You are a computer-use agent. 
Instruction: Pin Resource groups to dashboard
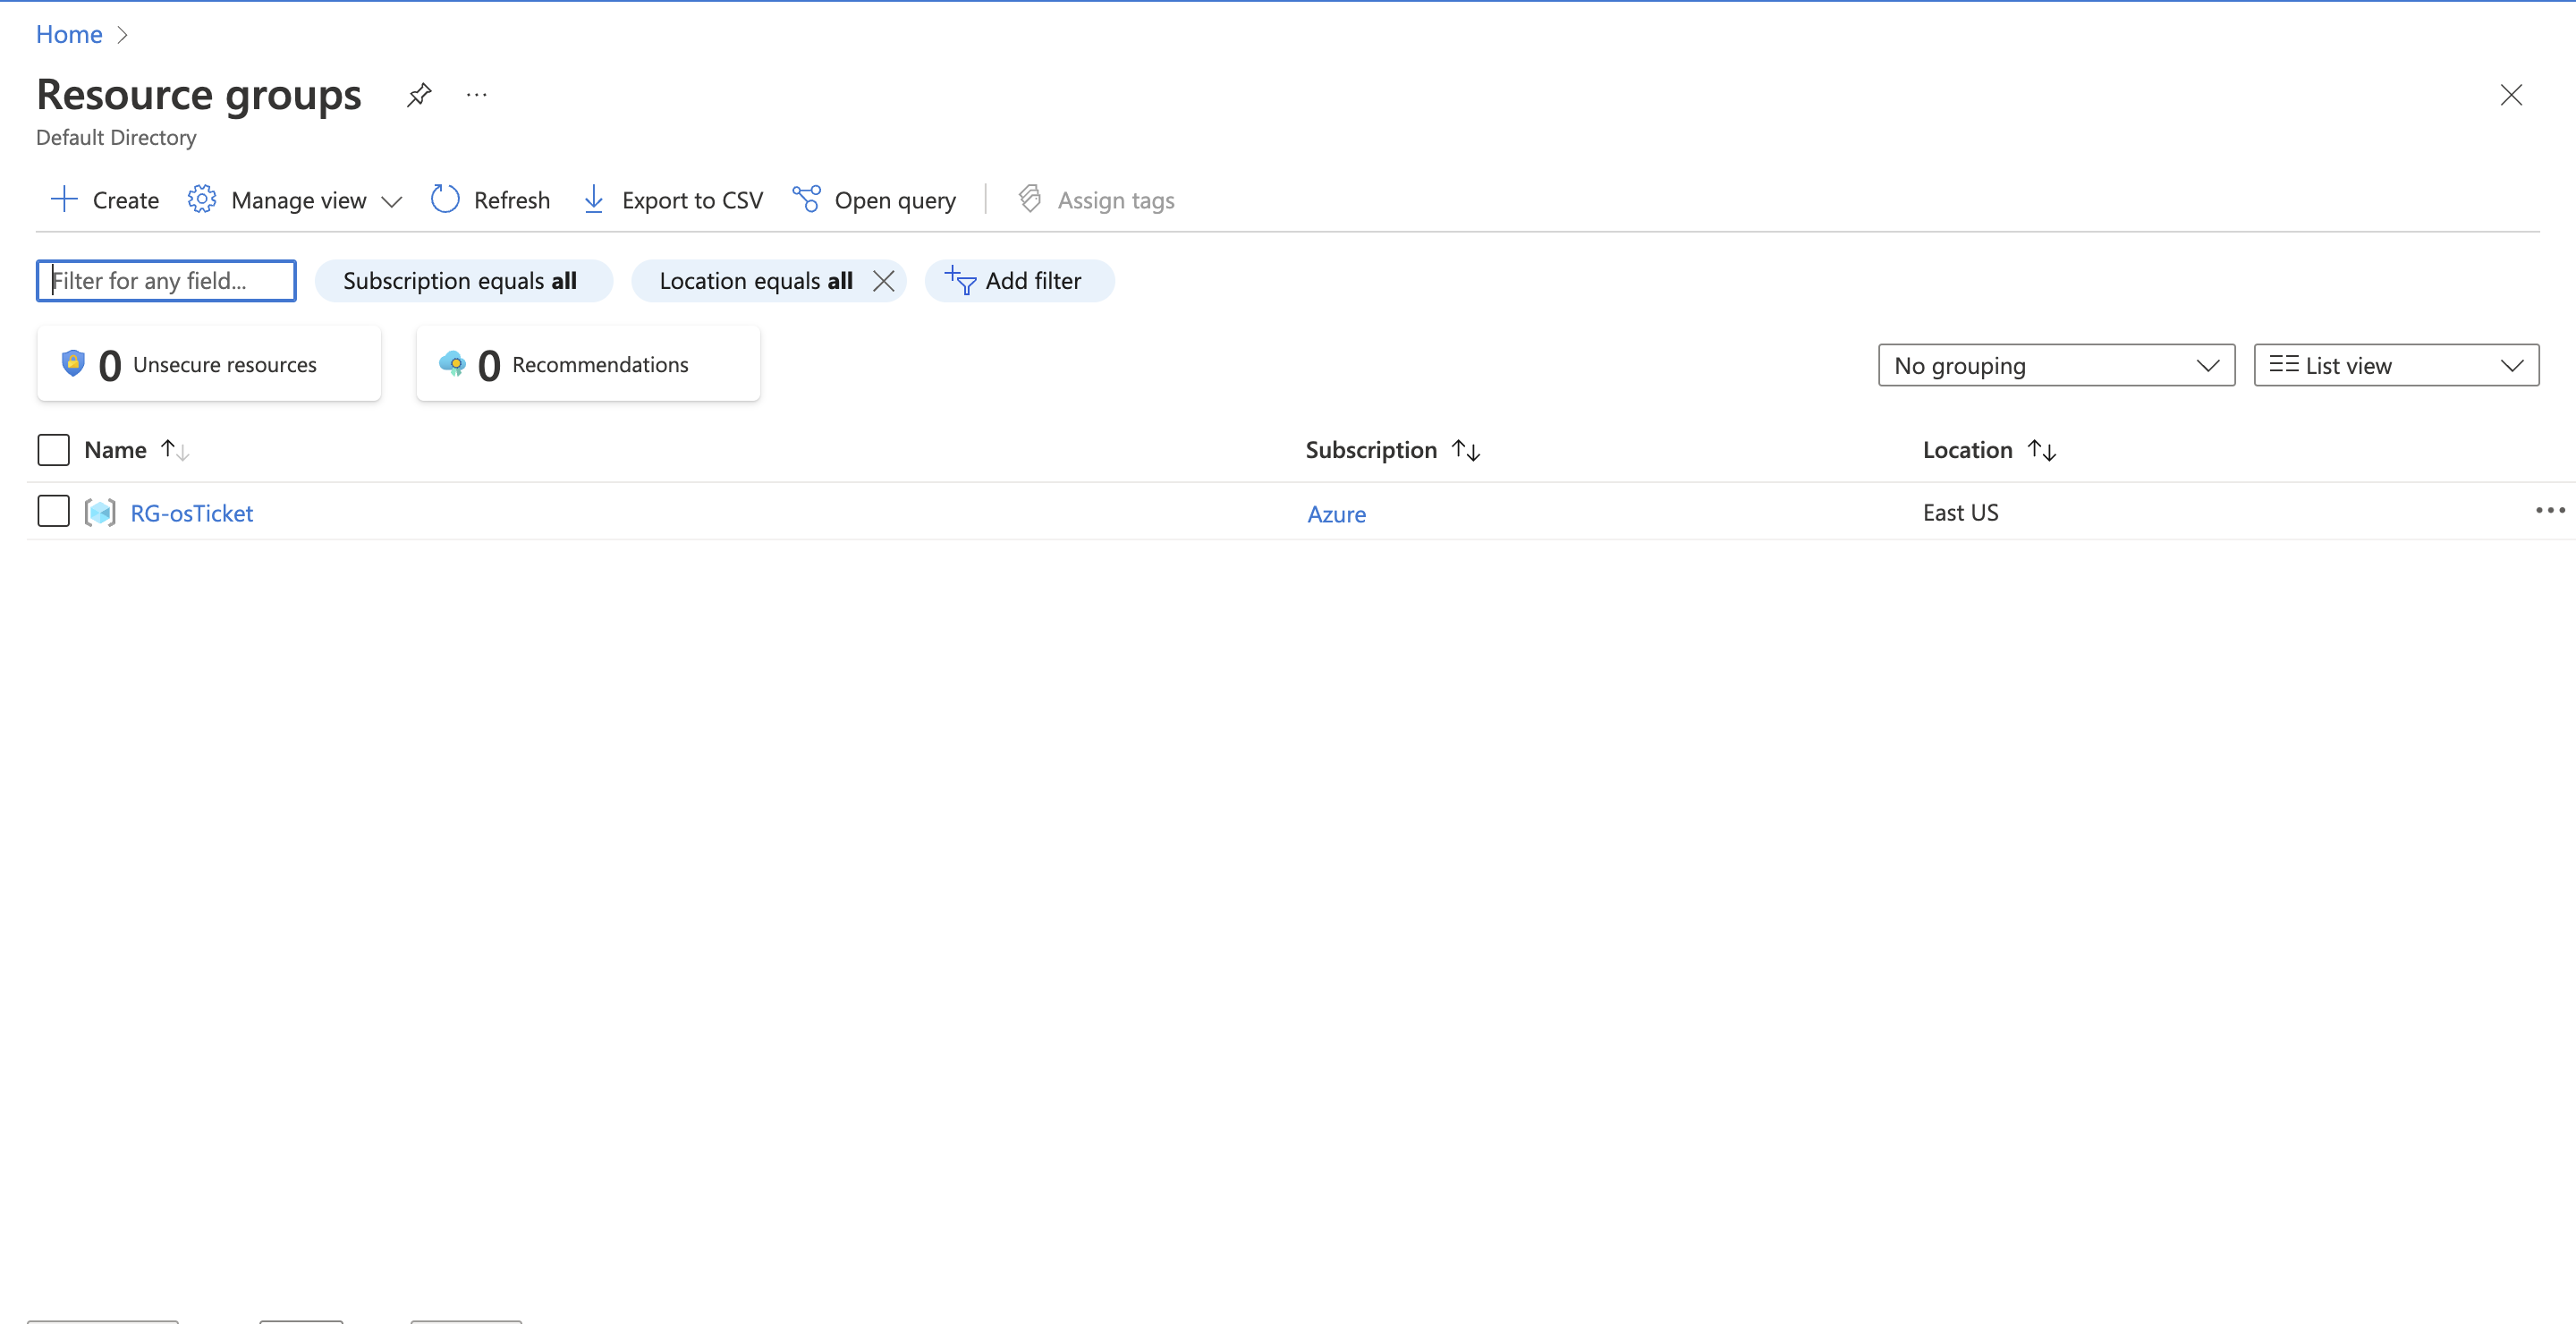pos(419,95)
